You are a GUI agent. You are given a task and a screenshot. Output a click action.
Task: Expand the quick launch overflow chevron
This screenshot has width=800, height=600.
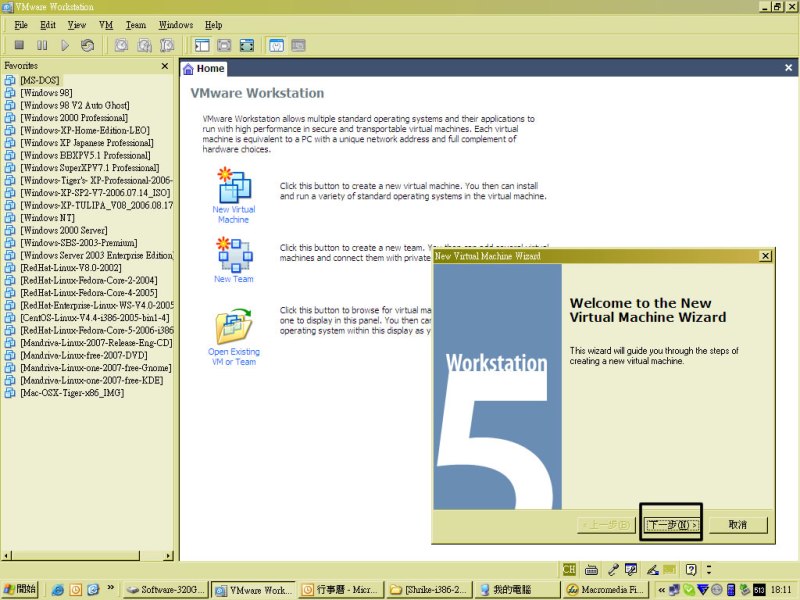[110, 587]
